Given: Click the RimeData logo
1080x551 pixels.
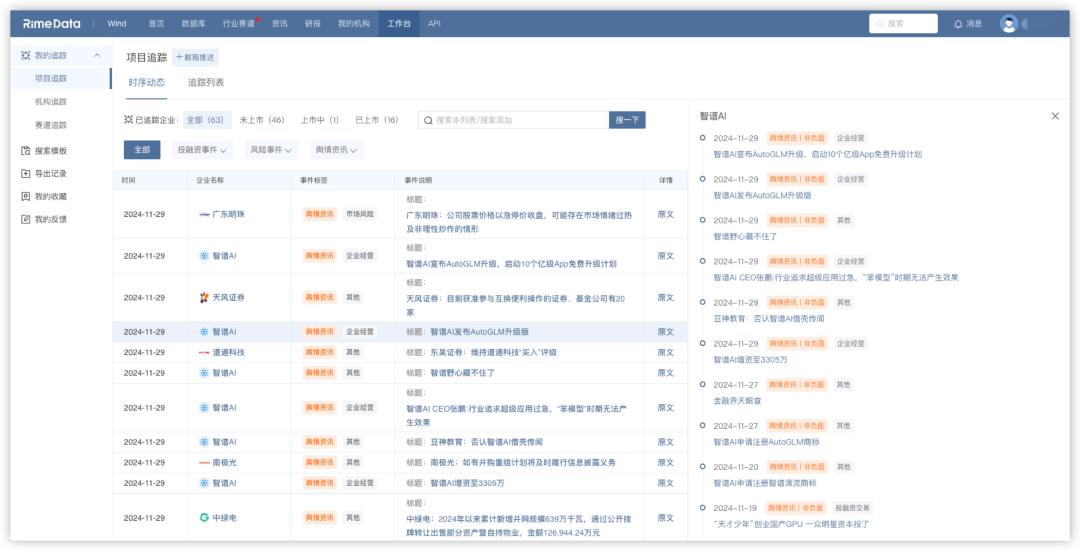Looking at the screenshot, I should [51, 23].
